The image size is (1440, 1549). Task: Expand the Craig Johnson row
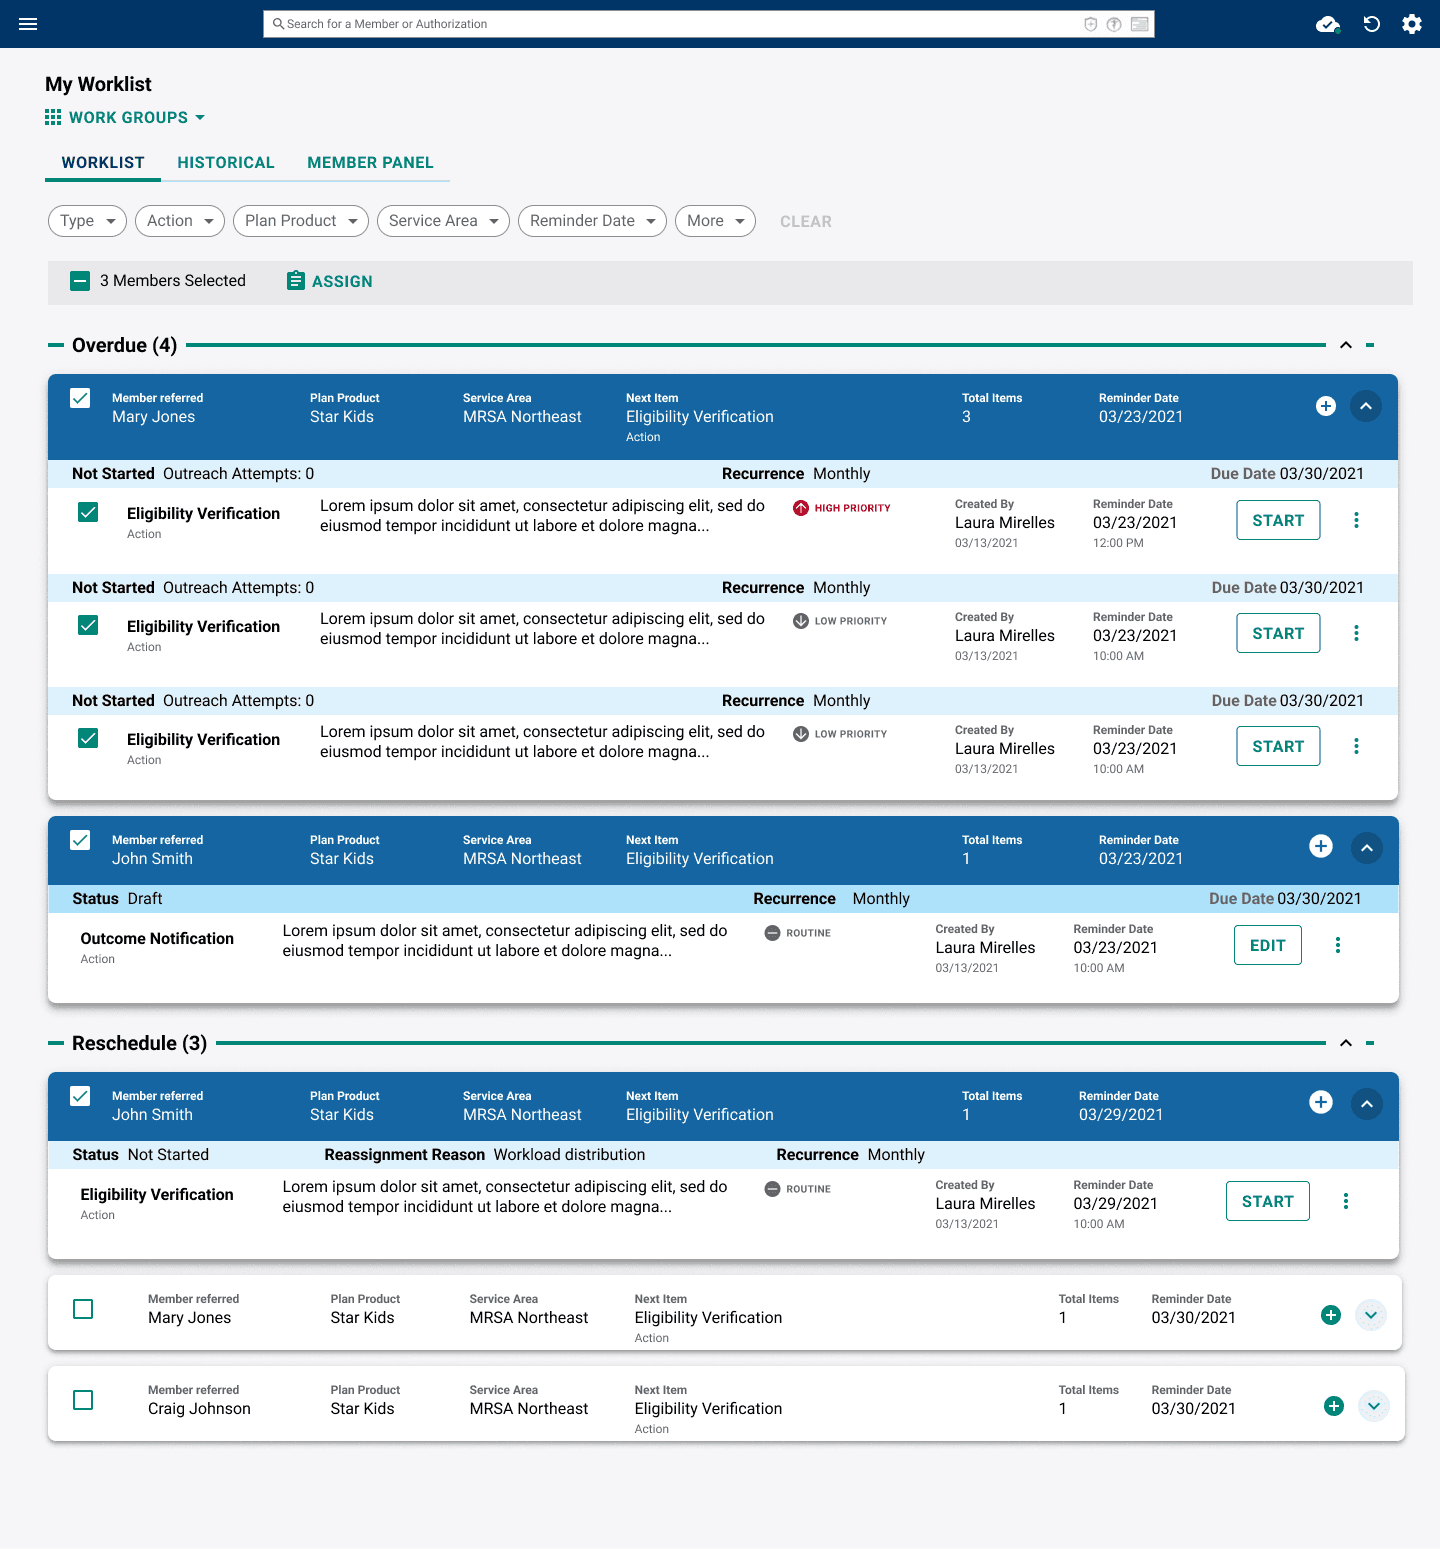[1374, 1406]
